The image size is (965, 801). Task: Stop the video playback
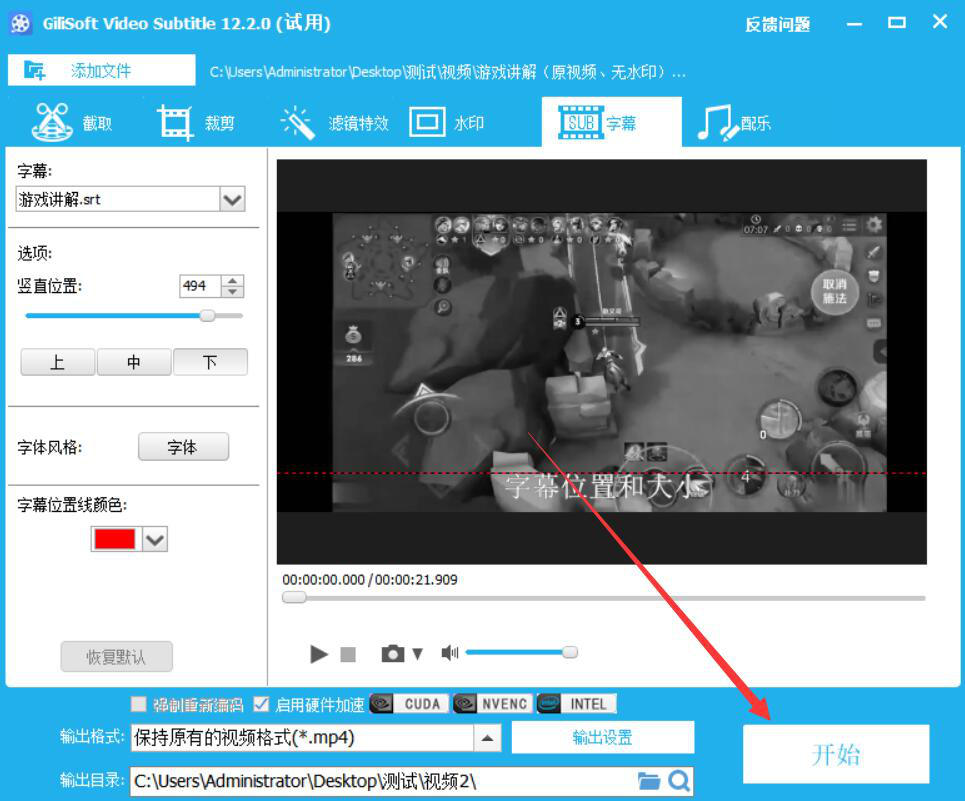tap(348, 654)
